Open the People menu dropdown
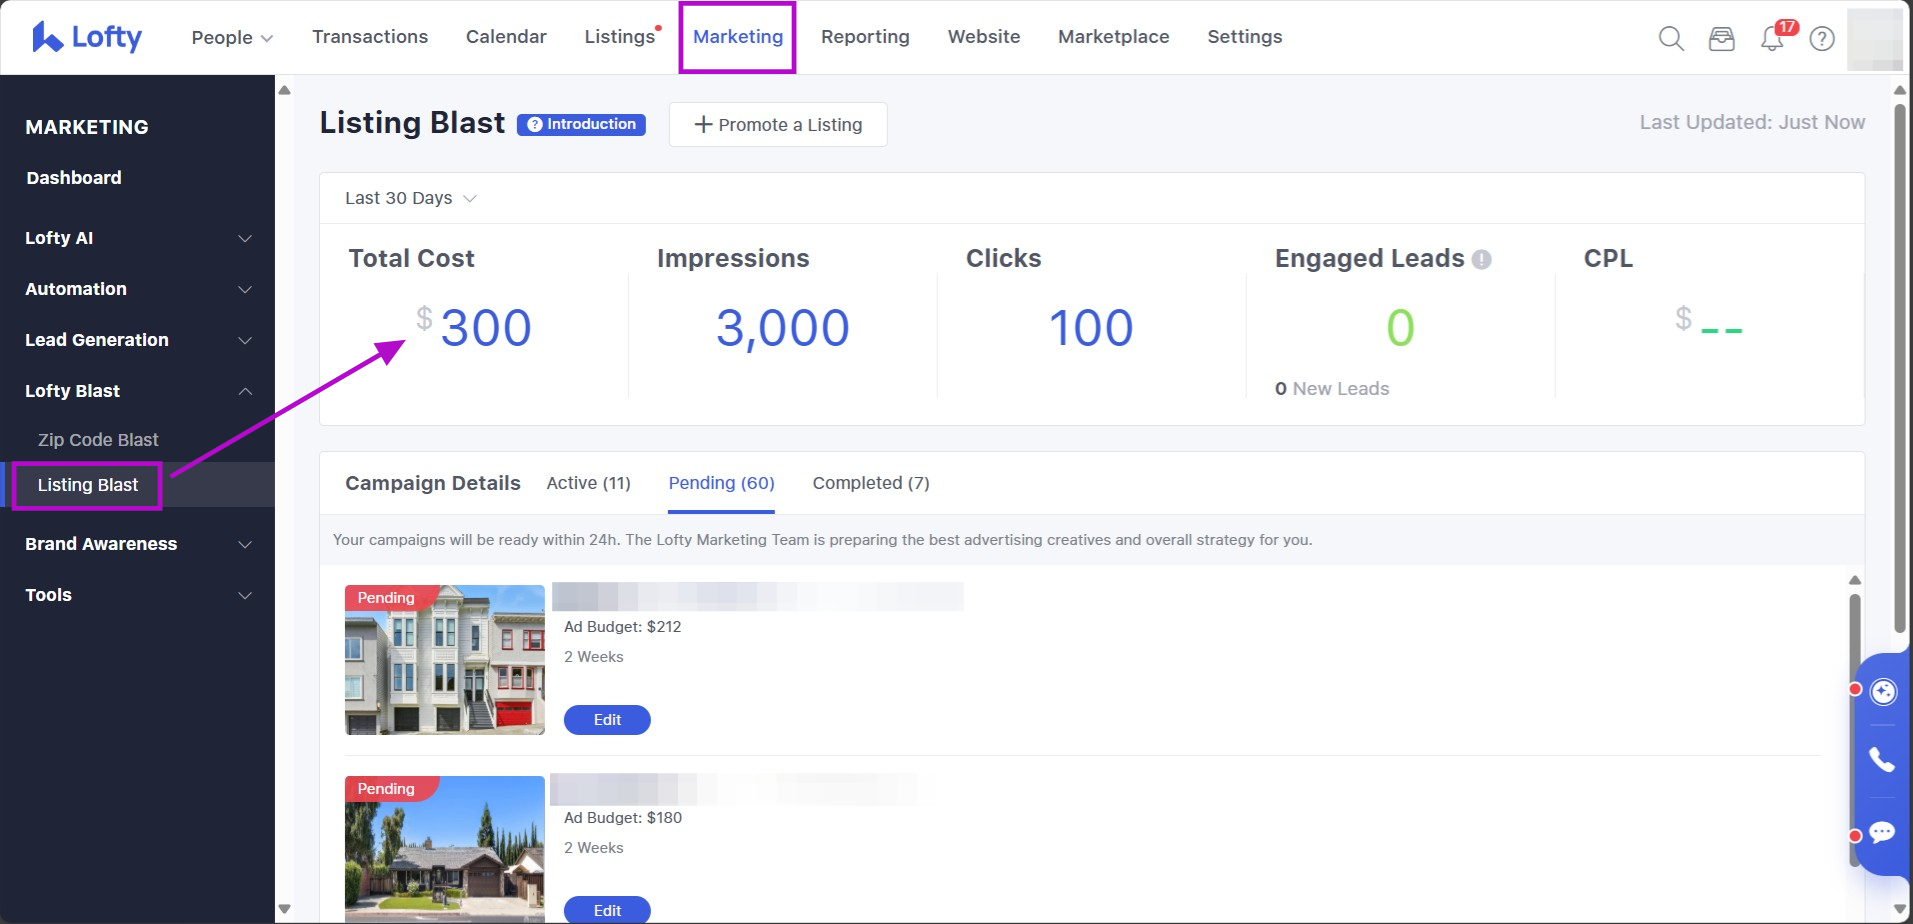 point(232,37)
